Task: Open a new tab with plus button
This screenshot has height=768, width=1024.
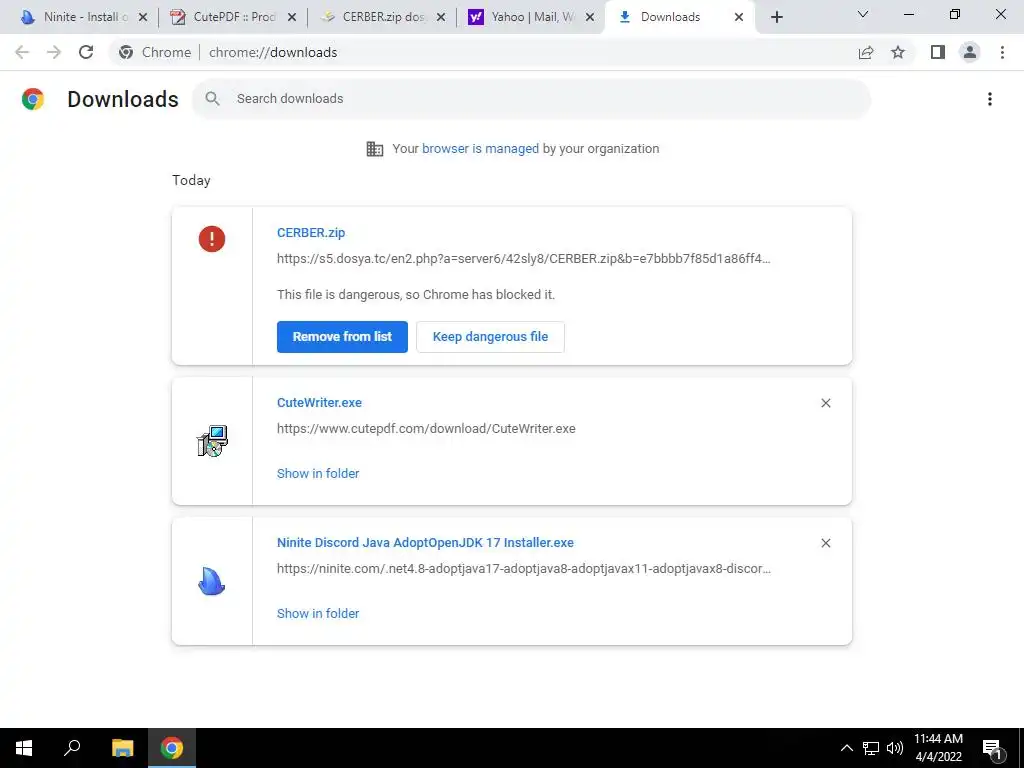Action: click(x=776, y=18)
